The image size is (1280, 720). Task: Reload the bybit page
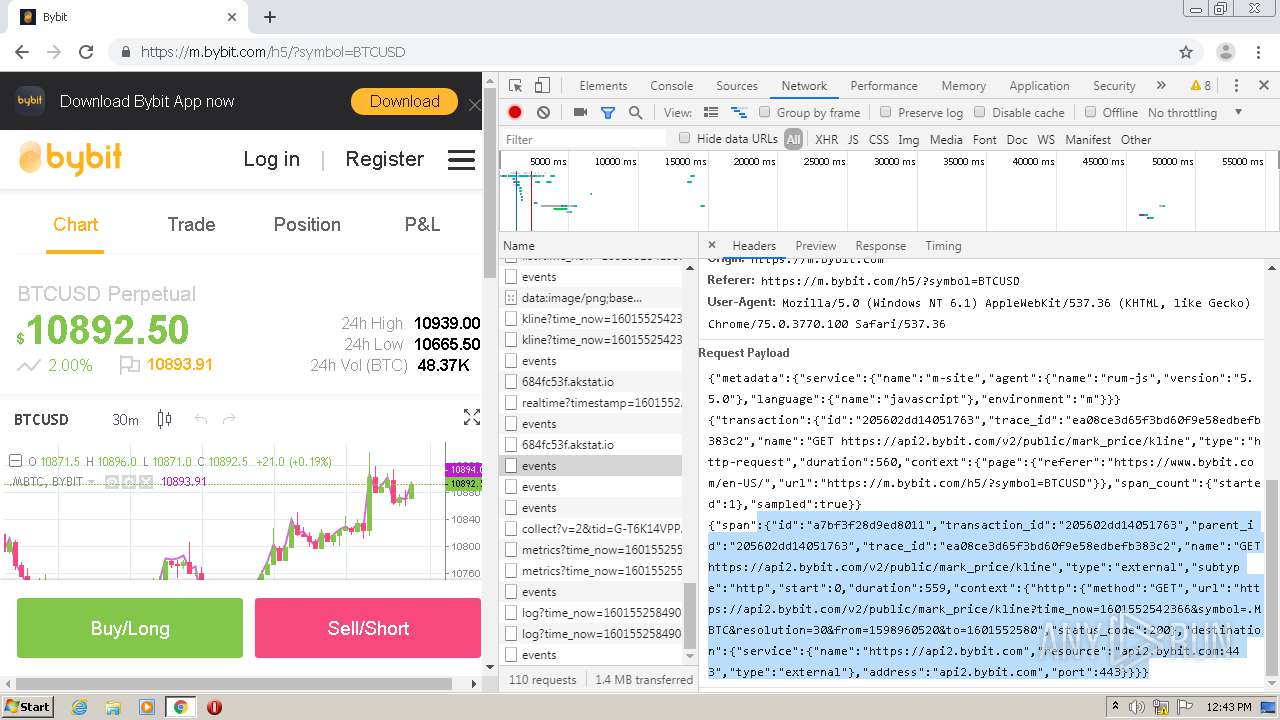(86, 52)
